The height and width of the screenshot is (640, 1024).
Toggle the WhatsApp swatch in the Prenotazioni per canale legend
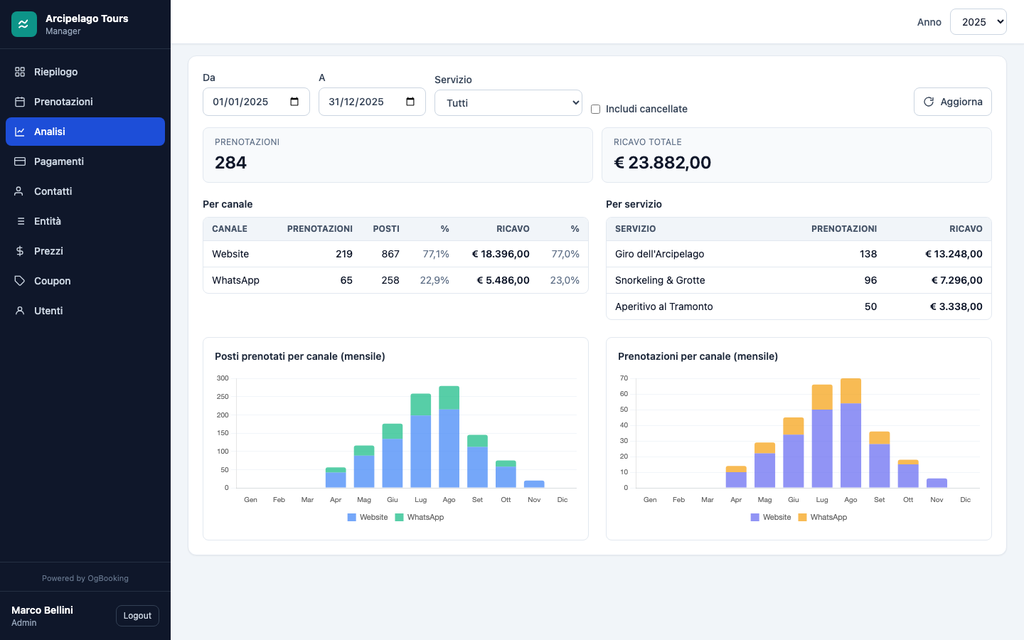tap(803, 517)
